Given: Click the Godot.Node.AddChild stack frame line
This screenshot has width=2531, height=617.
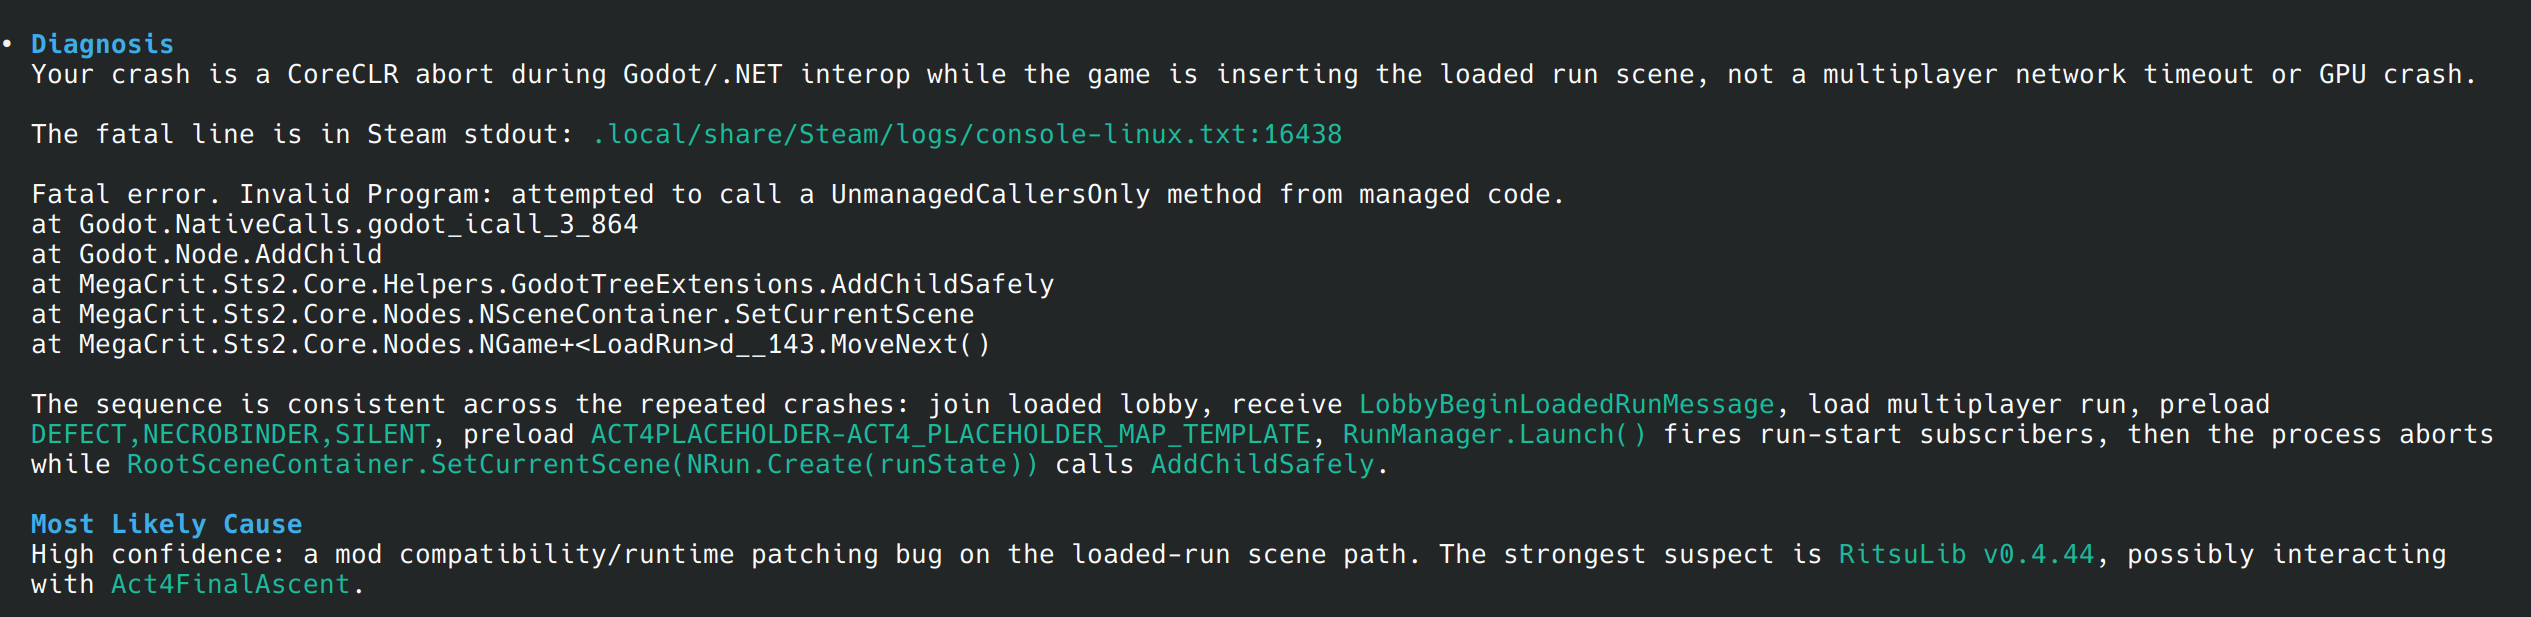Looking at the screenshot, I should [207, 254].
